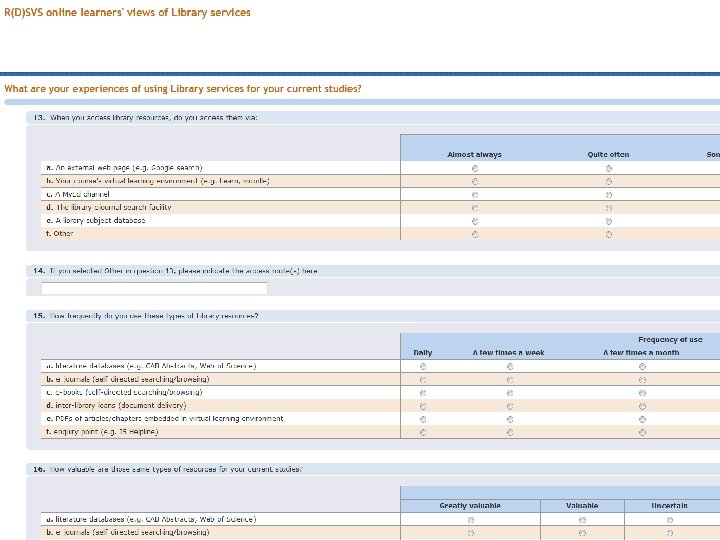Viewport: 720px width, 540px height.
Task: Pick A few times a month for inter-library loans
Action: coord(642,406)
